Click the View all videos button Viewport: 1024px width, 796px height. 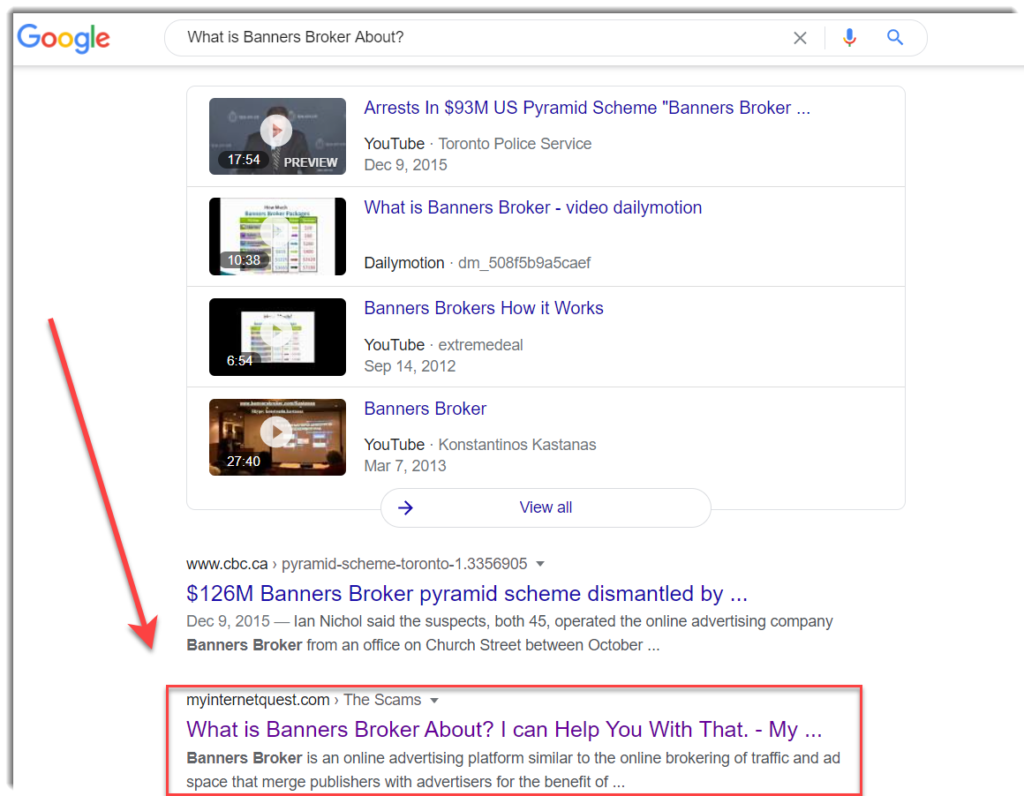point(545,508)
